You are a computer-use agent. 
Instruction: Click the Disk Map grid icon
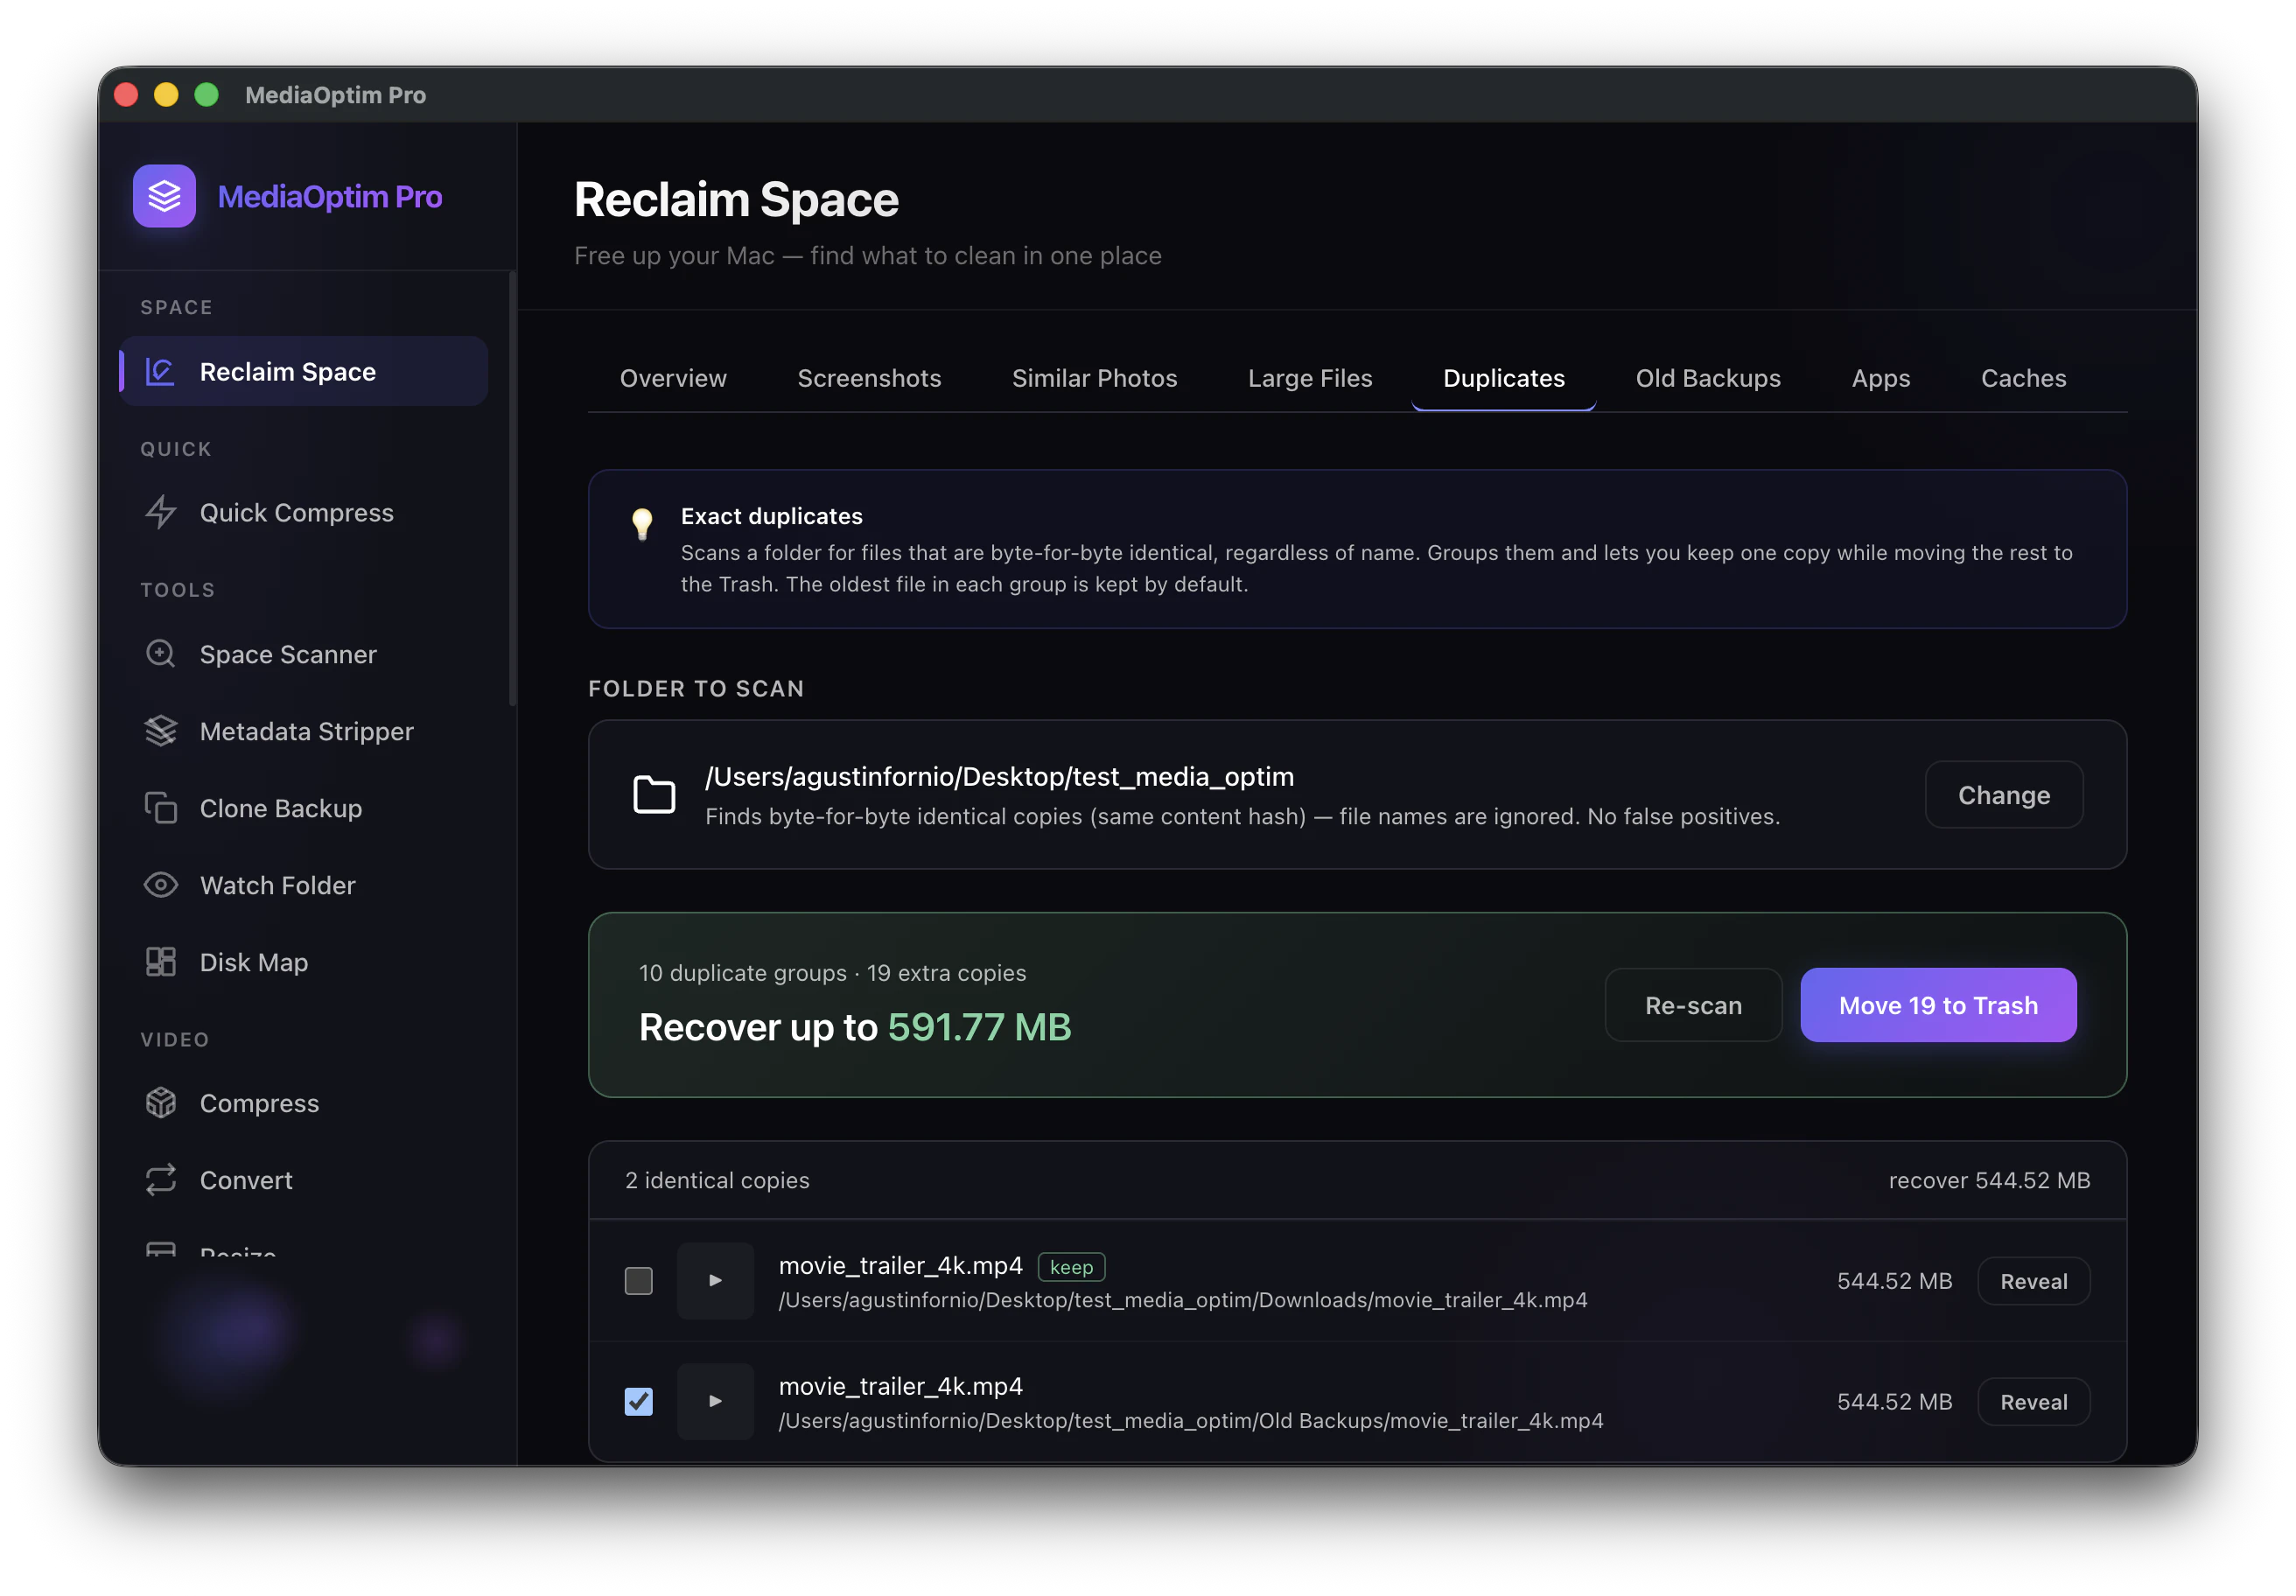click(160, 962)
